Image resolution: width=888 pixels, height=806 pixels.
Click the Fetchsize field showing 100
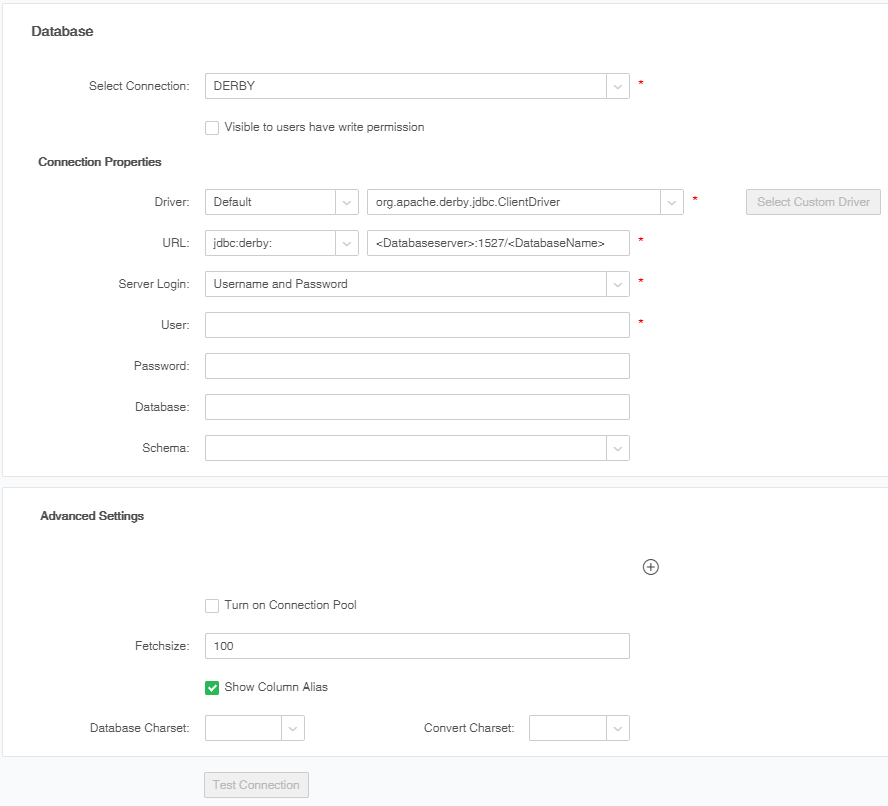click(x=417, y=646)
